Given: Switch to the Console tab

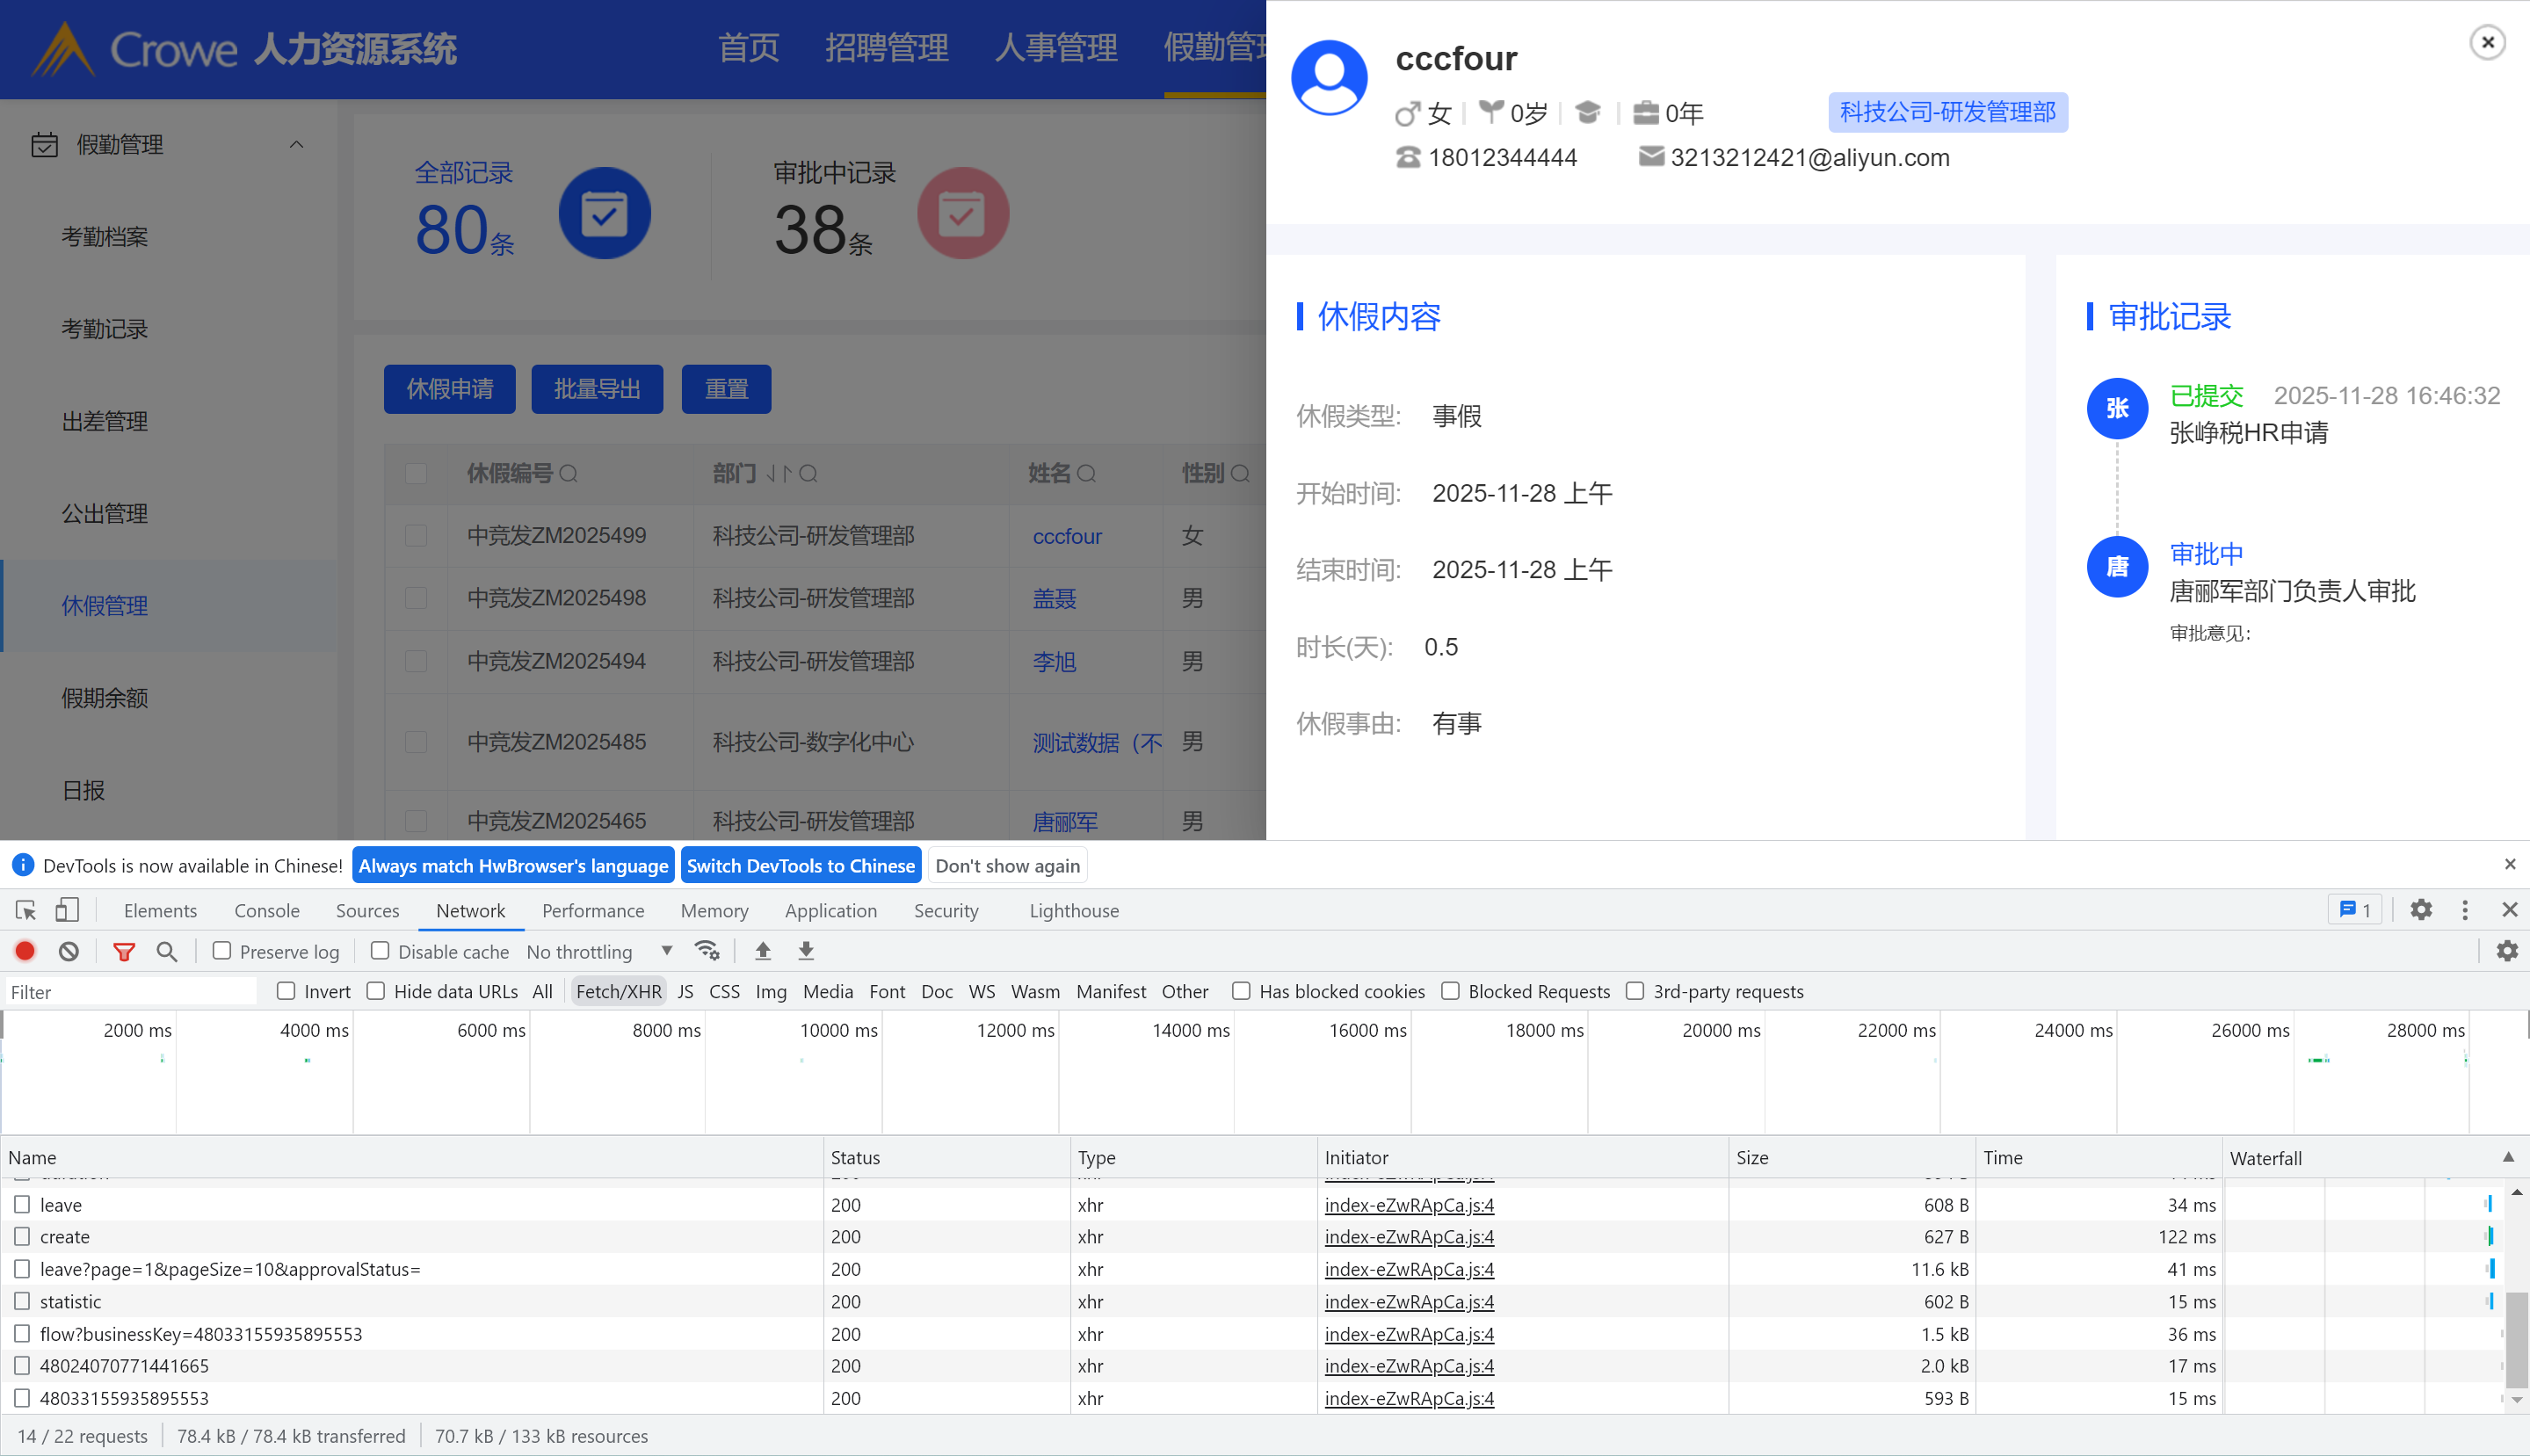Looking at the screenshot, I should [267, 910].
